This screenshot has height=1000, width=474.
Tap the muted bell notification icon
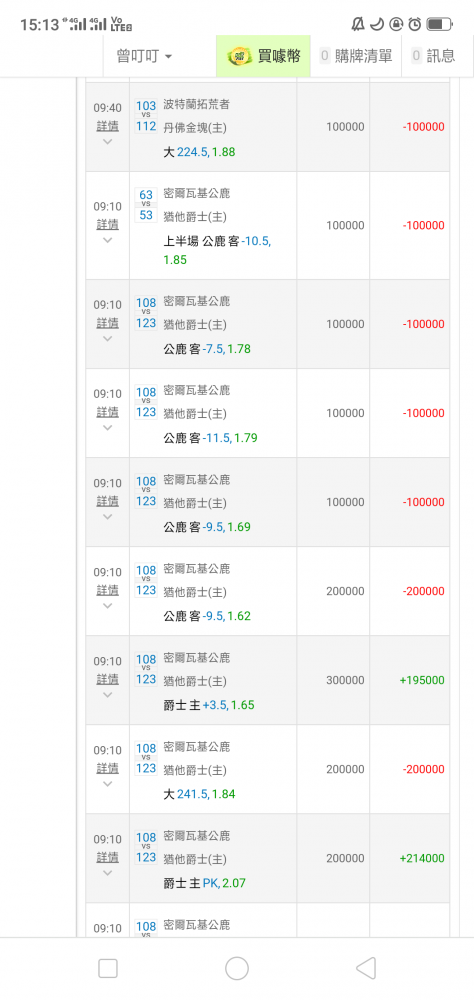(358, 24)
